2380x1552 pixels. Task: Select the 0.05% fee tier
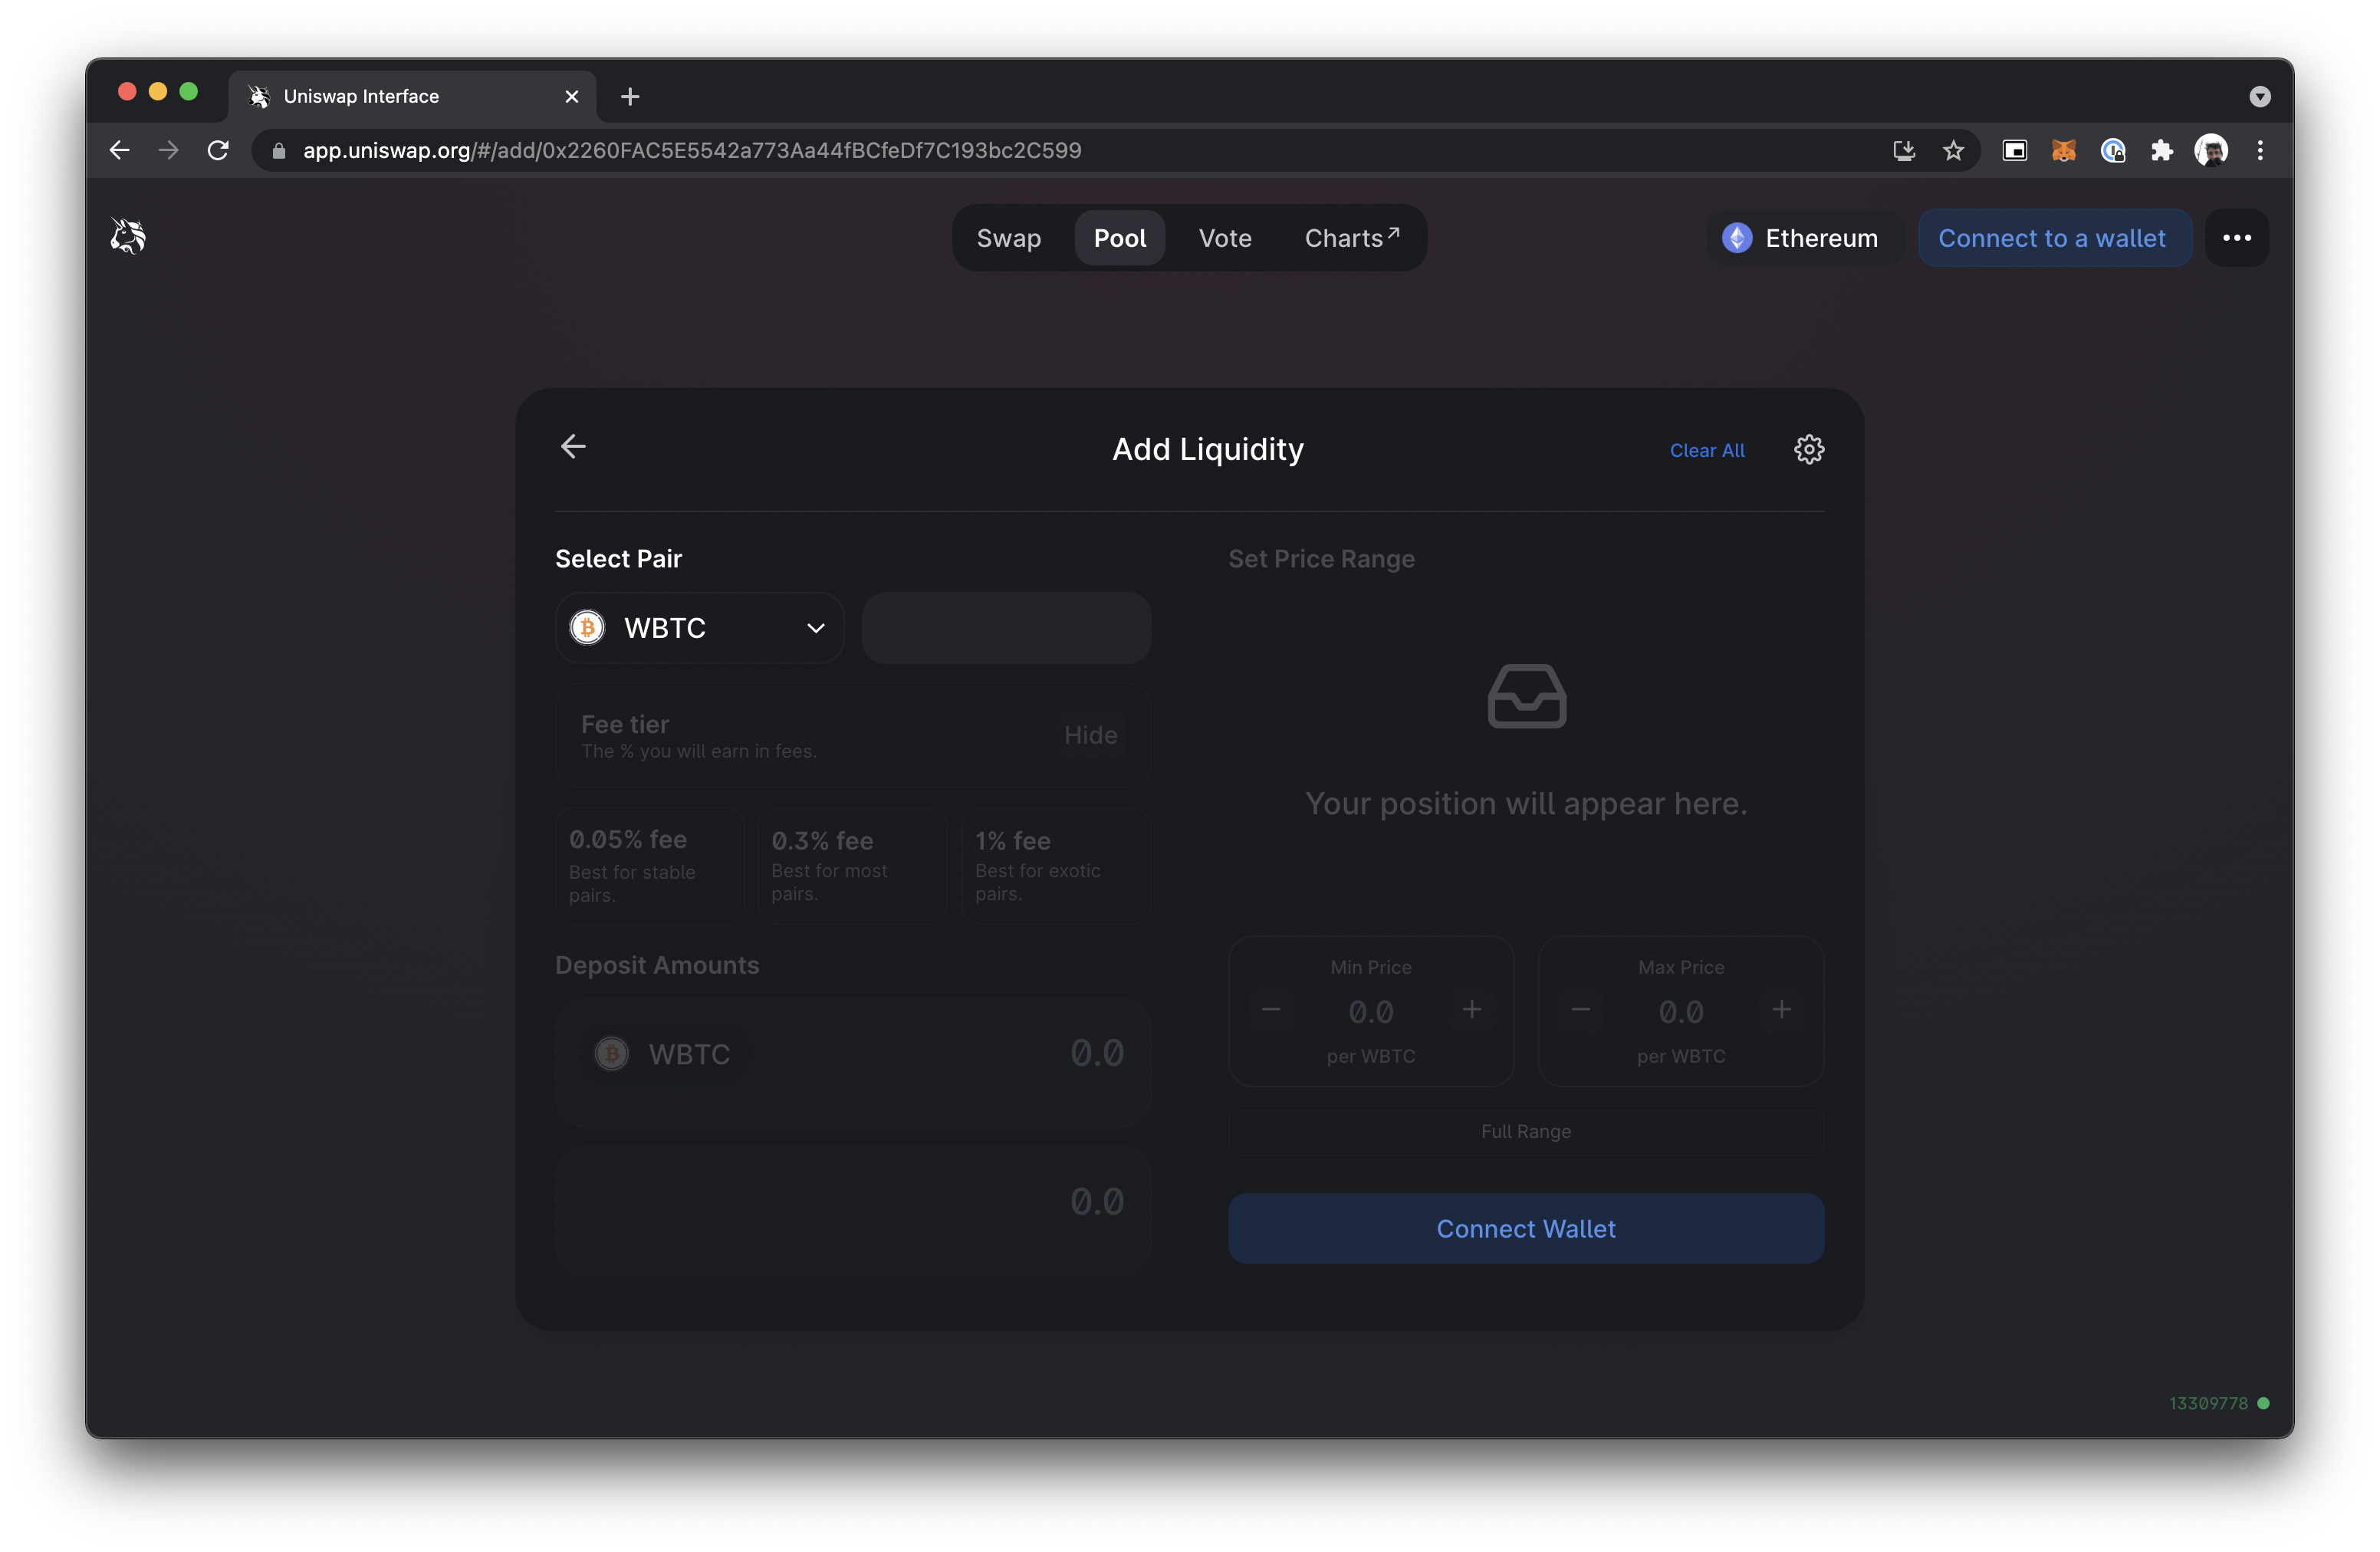650,866
